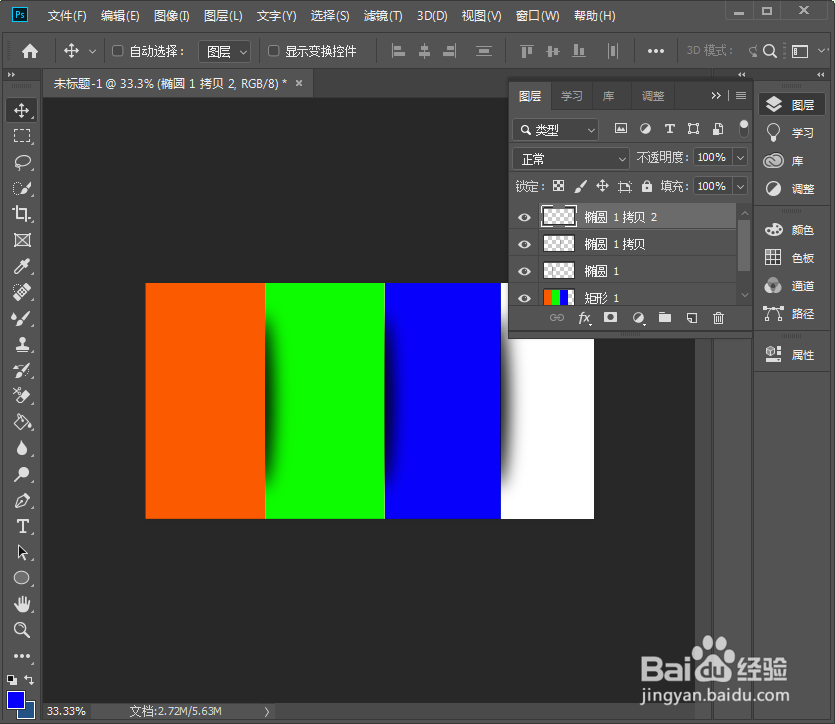Open the 路径 panel from dock

tap(790, 314)
